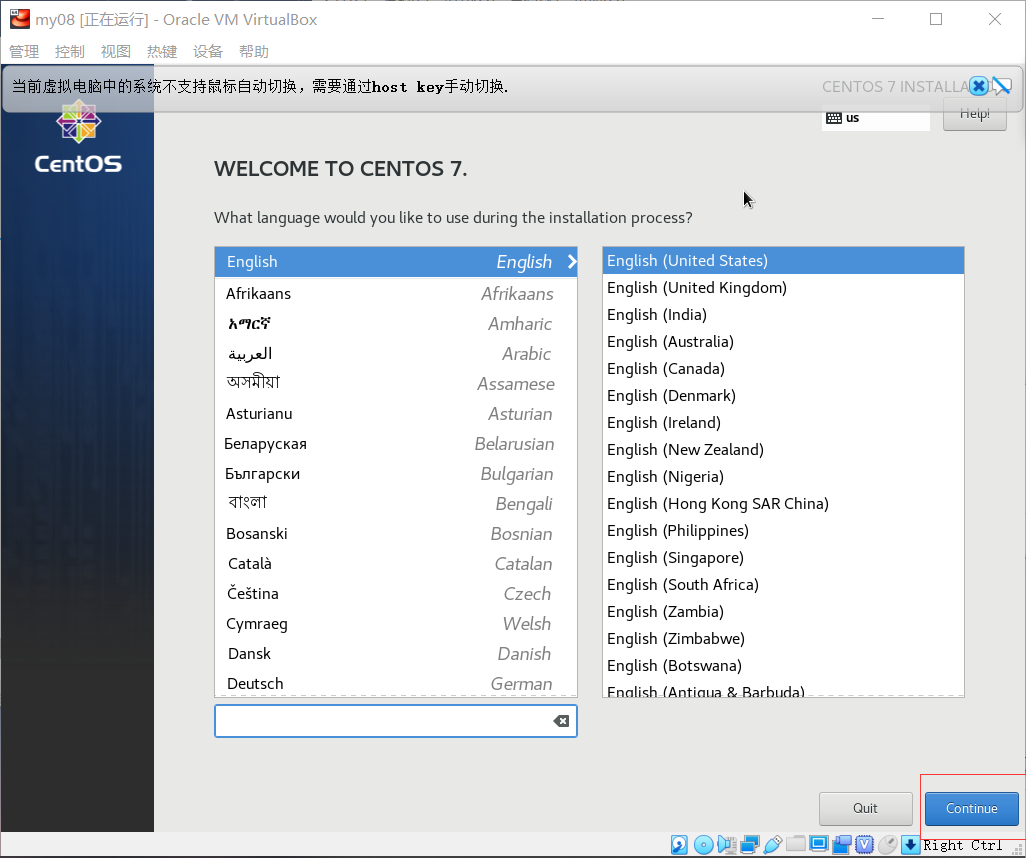This screenshot has height=858, width=1026.
Task: Select English (Botswana) locale
Action: click(783, 666)
